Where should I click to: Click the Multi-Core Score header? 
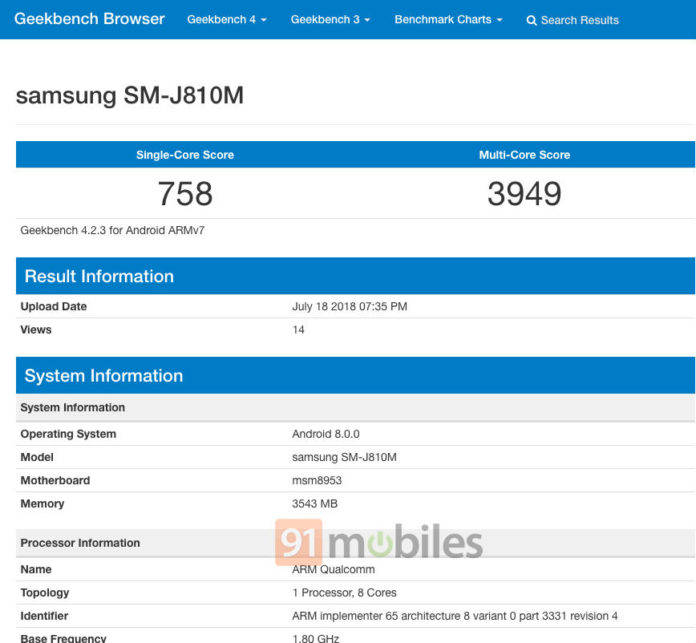click(525, 155)
